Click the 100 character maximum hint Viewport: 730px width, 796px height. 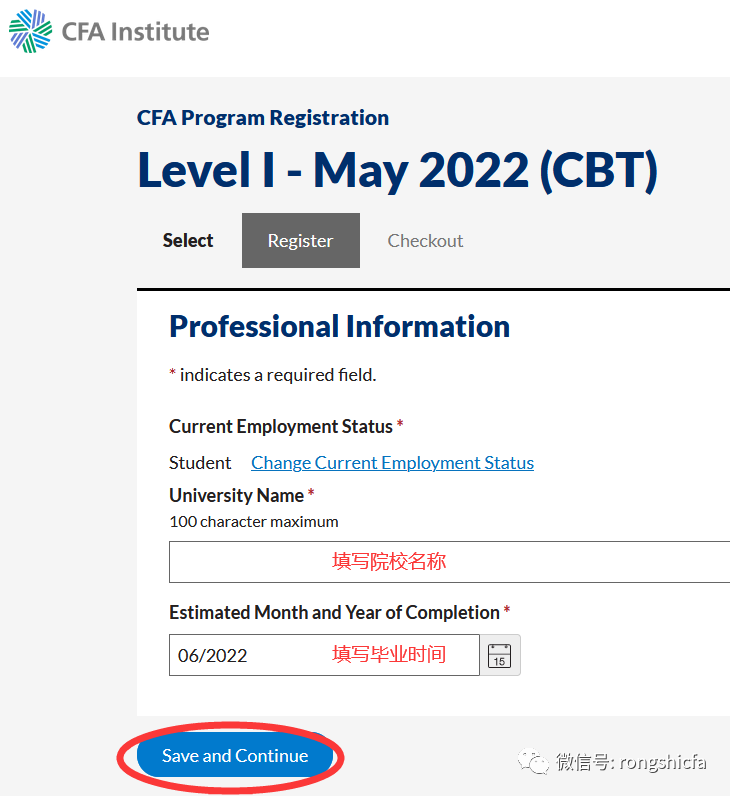tap(254, 522)
